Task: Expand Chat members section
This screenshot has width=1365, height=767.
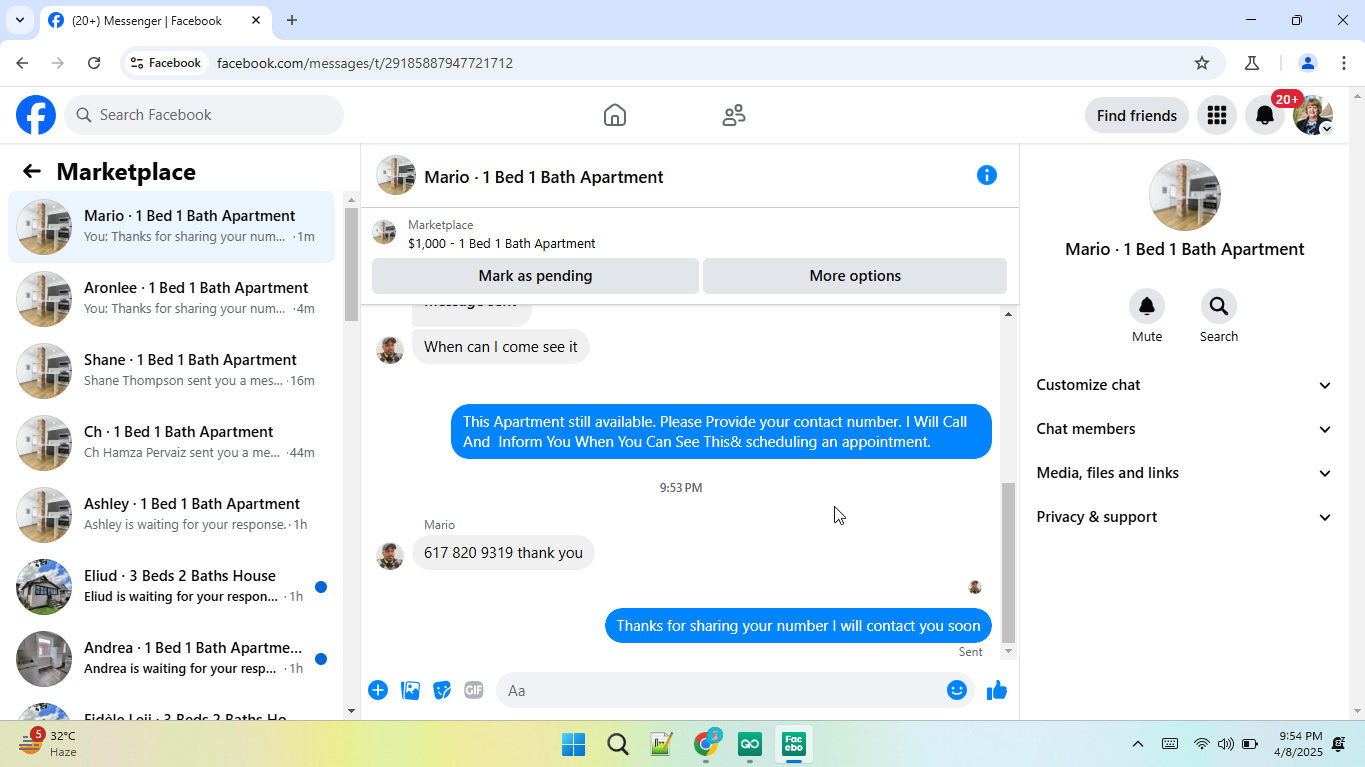Action: click(x=1184, y=429)
